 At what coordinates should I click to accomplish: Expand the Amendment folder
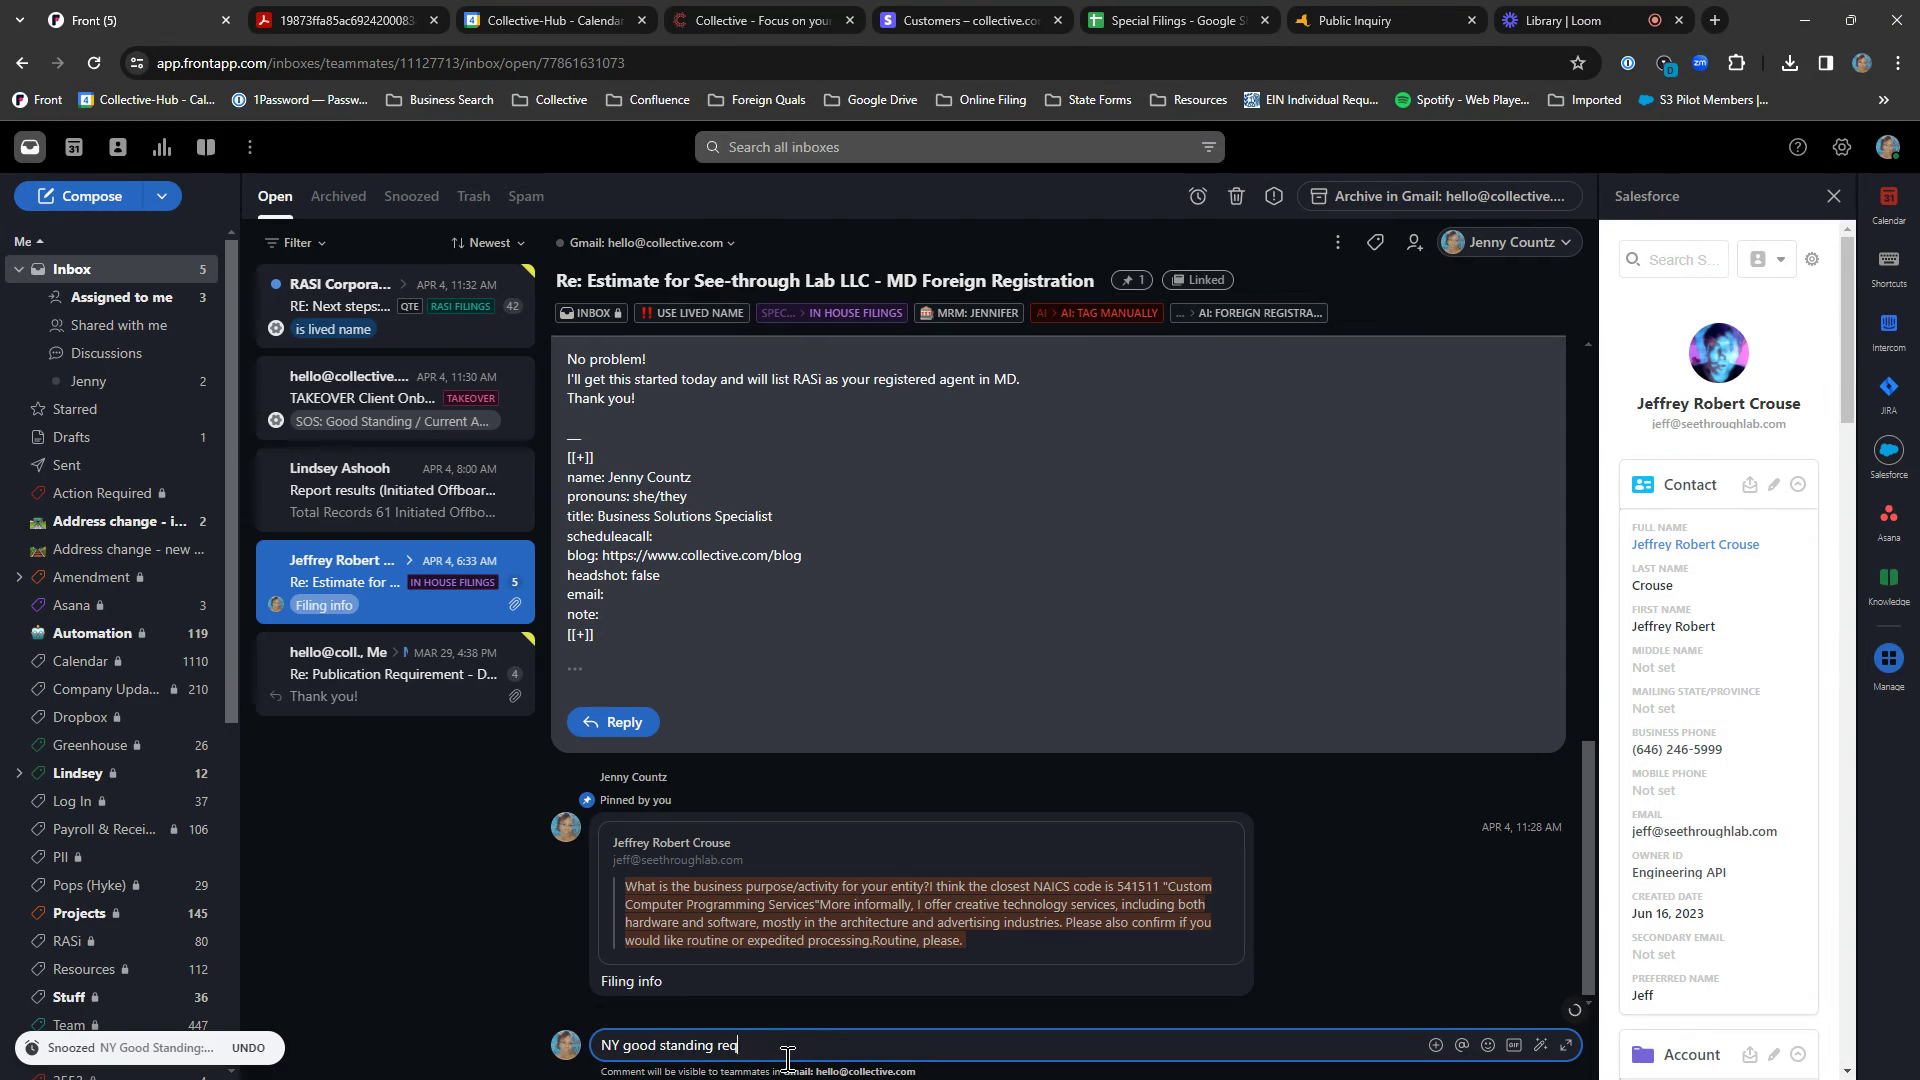click(19, 578)
